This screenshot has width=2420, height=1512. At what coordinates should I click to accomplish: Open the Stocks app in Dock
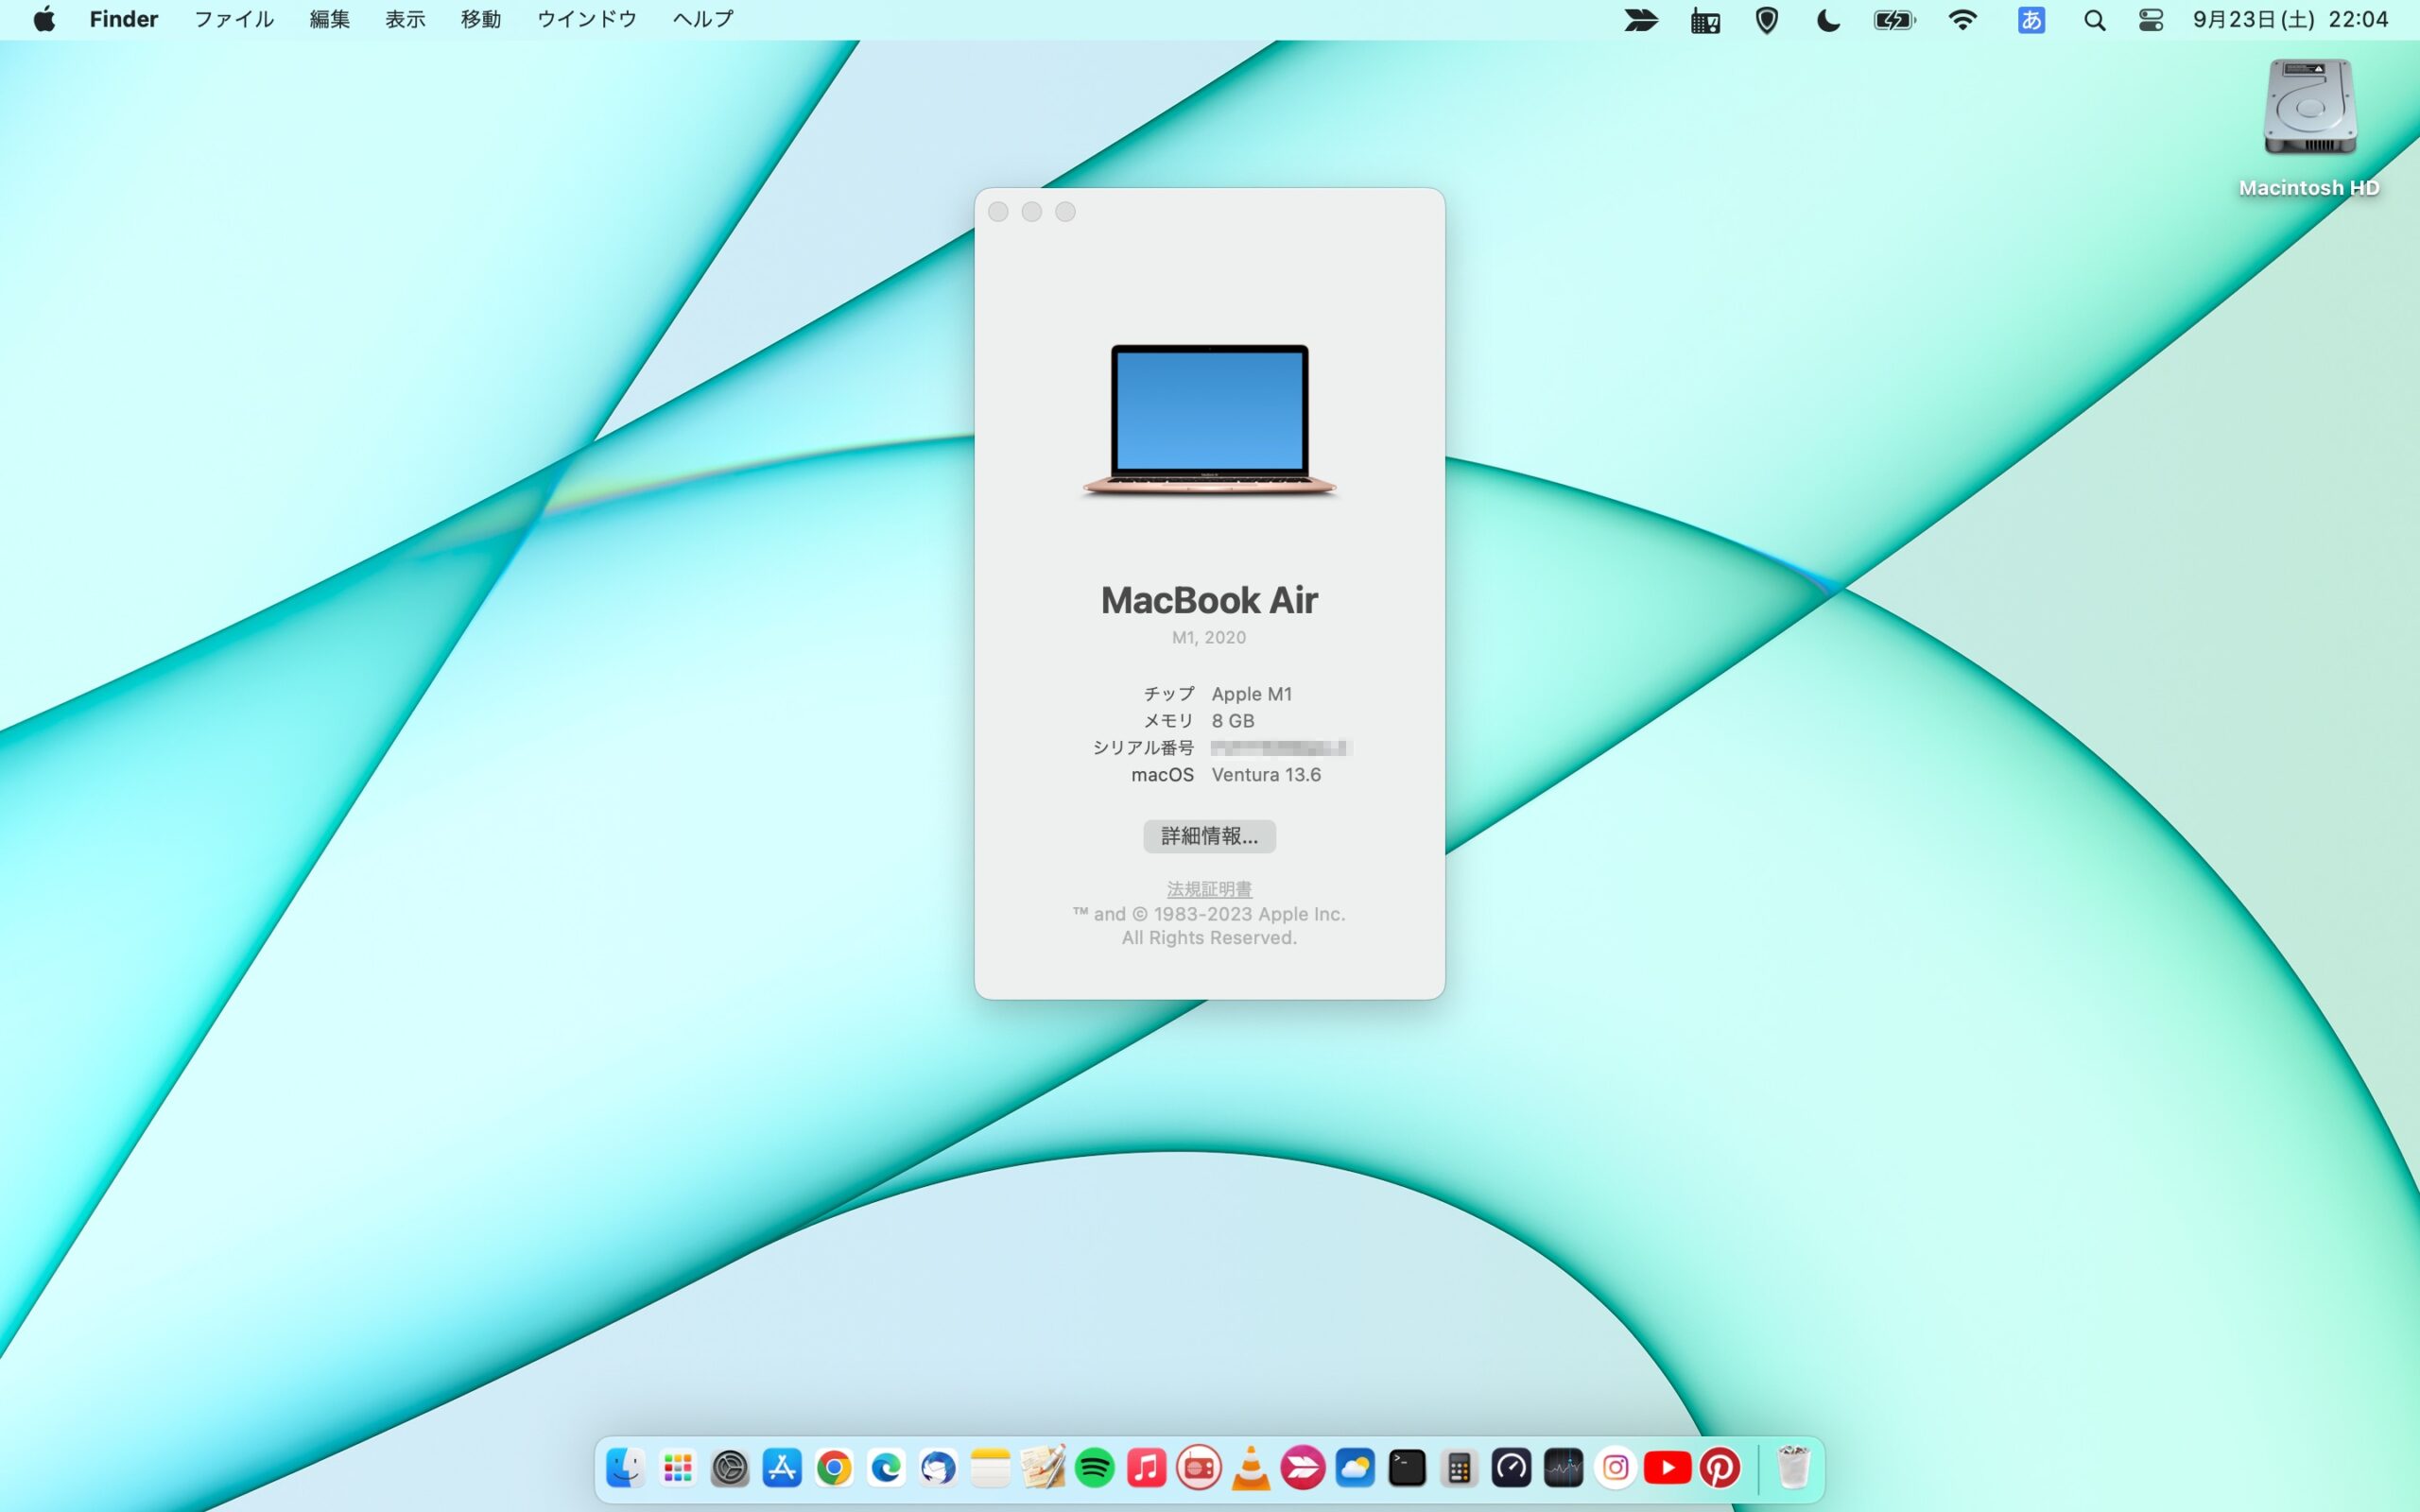coord(1563,1468)
